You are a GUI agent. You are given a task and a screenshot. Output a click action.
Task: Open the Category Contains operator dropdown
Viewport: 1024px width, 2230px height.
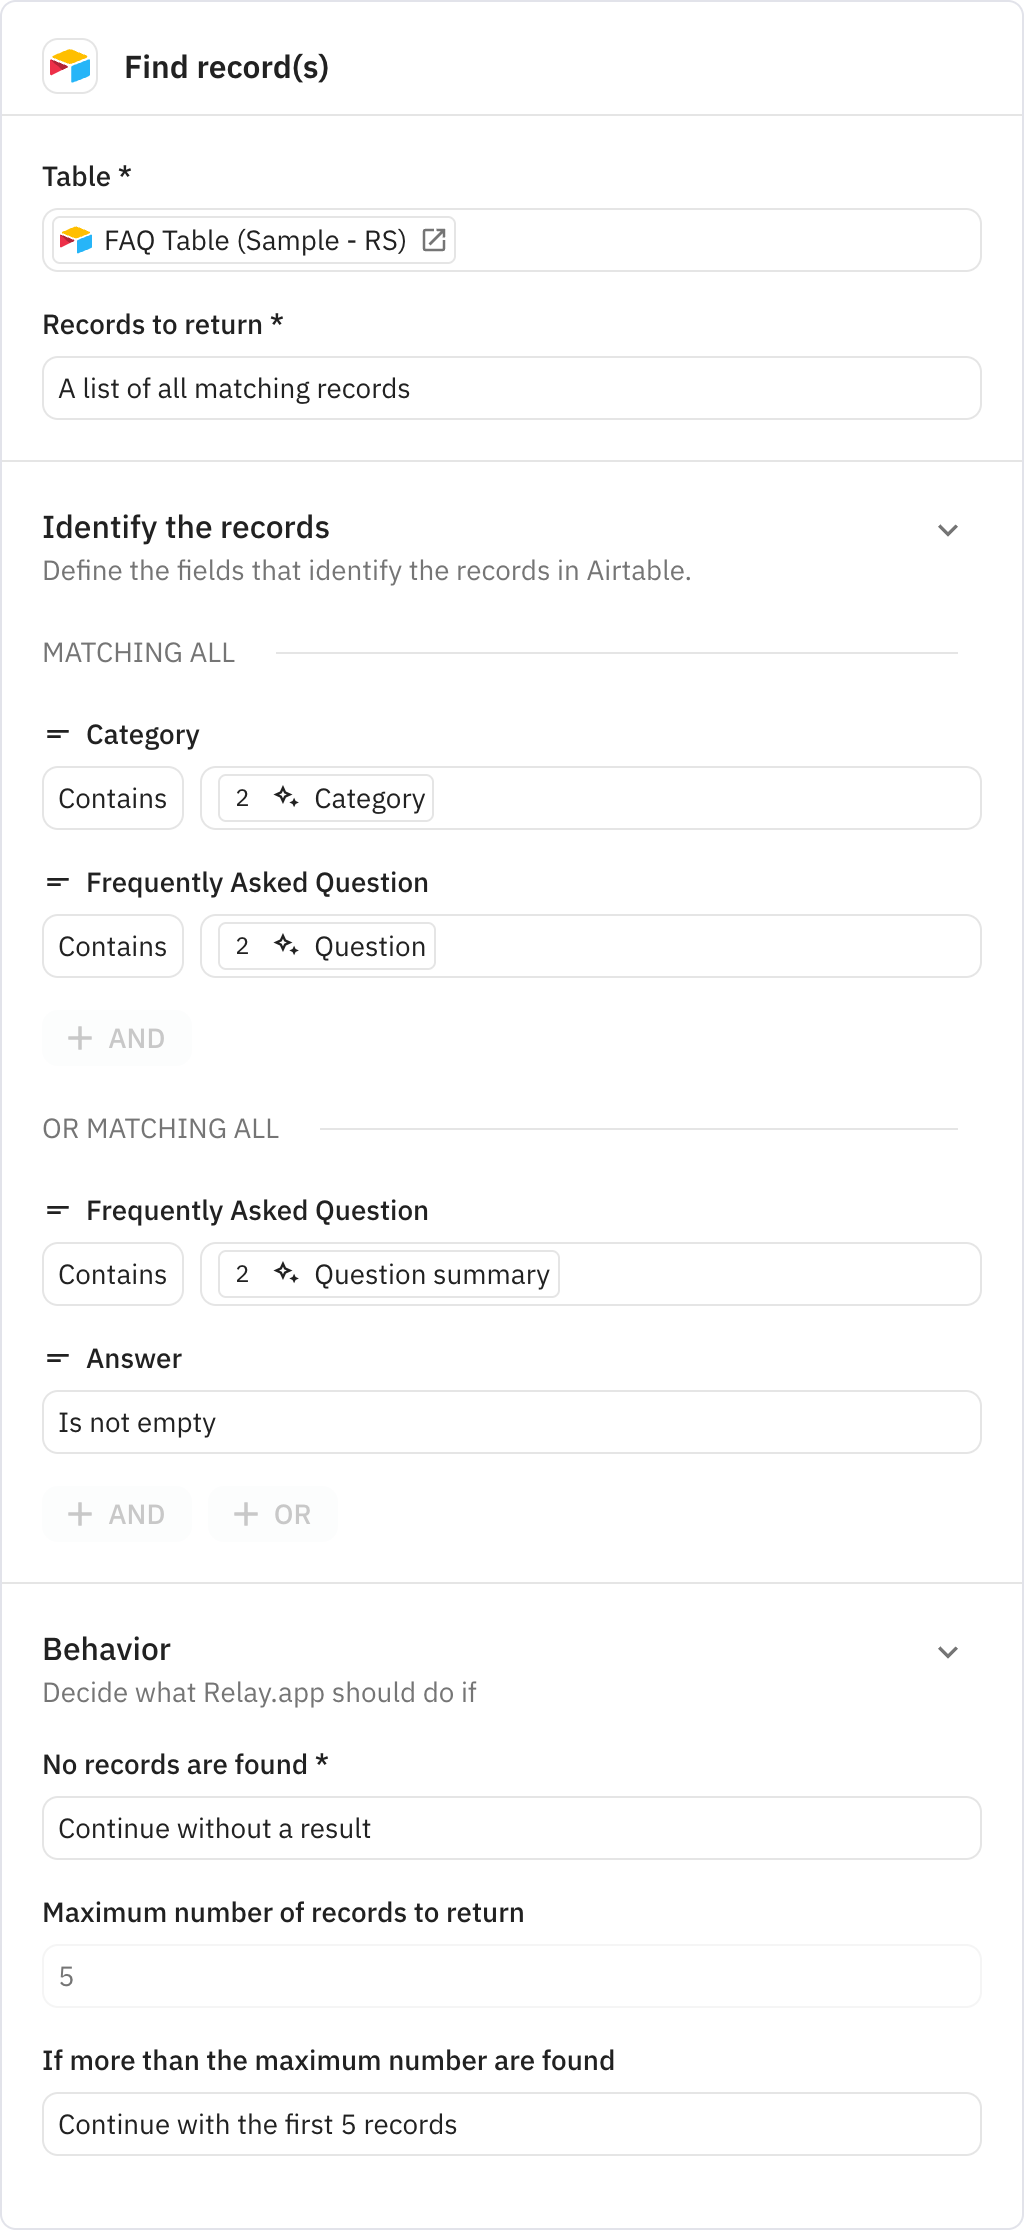pyautogui.click(x=113, y=798)
